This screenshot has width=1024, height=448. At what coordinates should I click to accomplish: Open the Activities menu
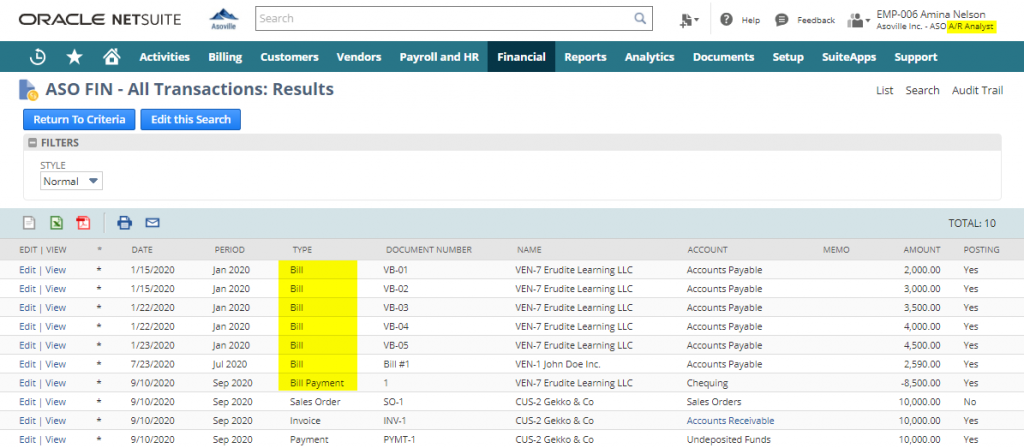click(x=165, y=57)
